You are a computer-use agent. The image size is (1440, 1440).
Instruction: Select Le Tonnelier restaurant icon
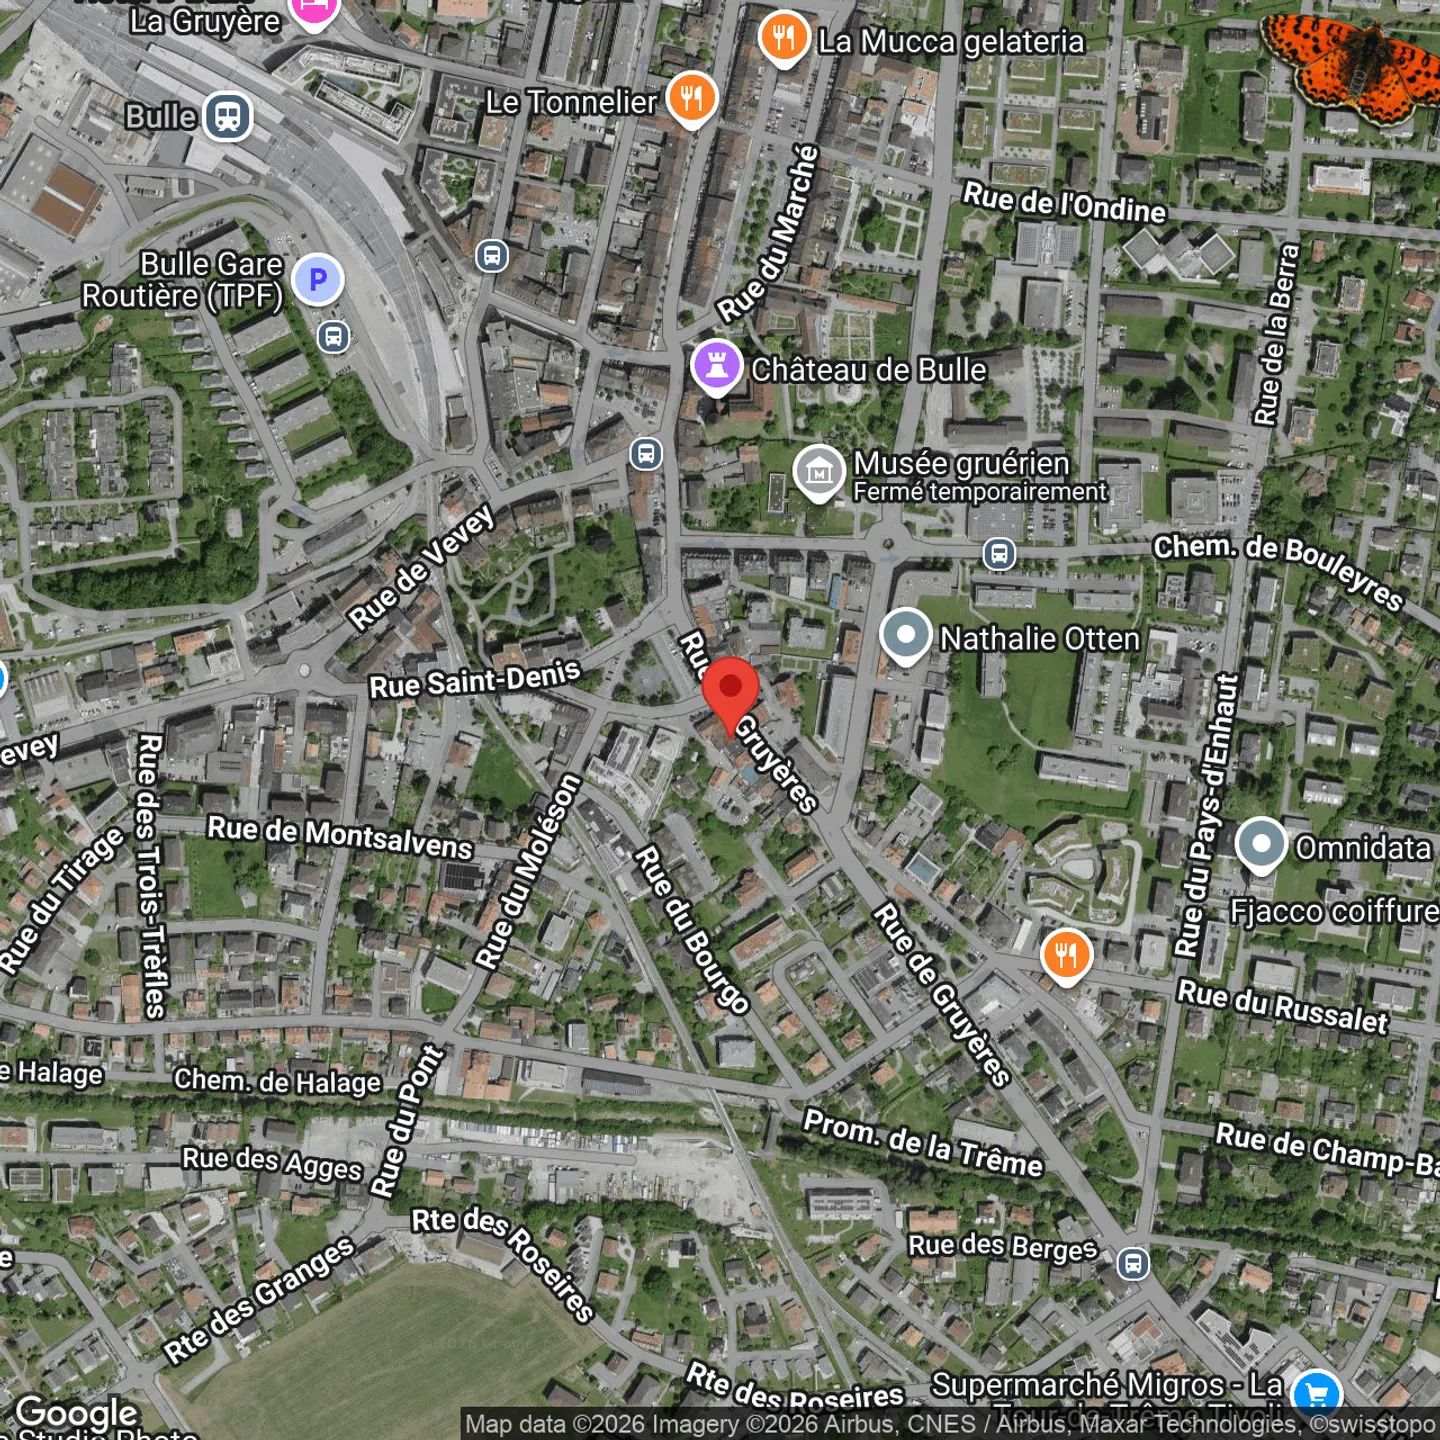[x=691, y=99]
